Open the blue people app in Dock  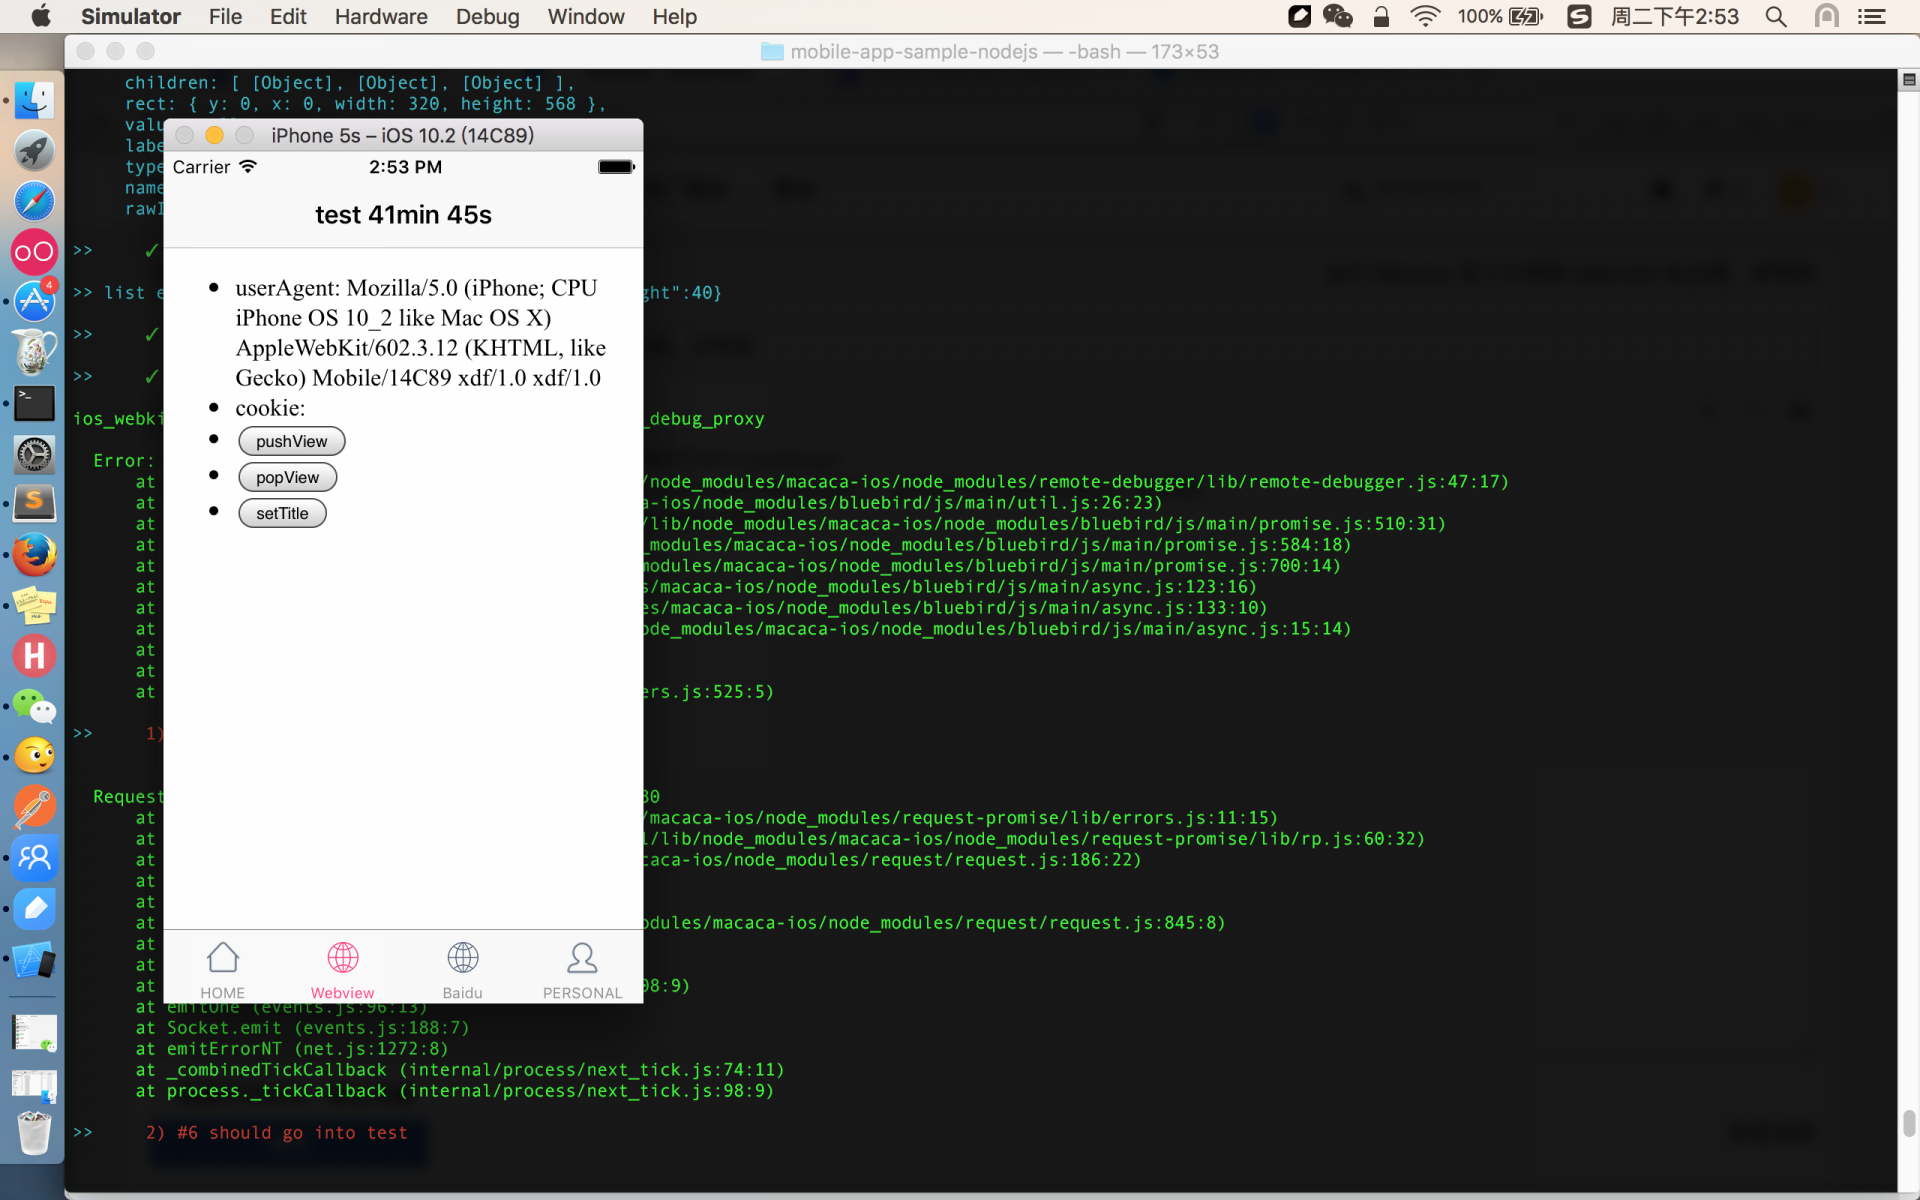coord(34,858)
